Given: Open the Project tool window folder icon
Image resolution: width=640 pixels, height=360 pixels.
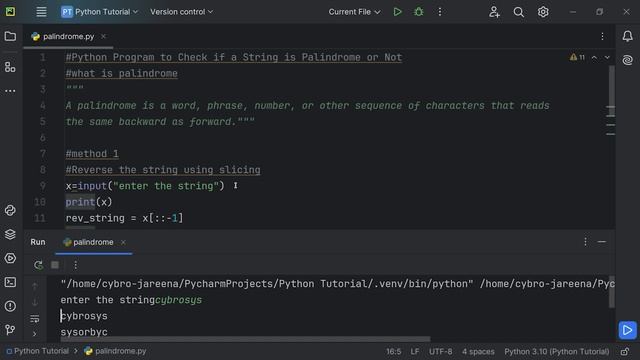Looking at the screenshot, I should point(10,36).
